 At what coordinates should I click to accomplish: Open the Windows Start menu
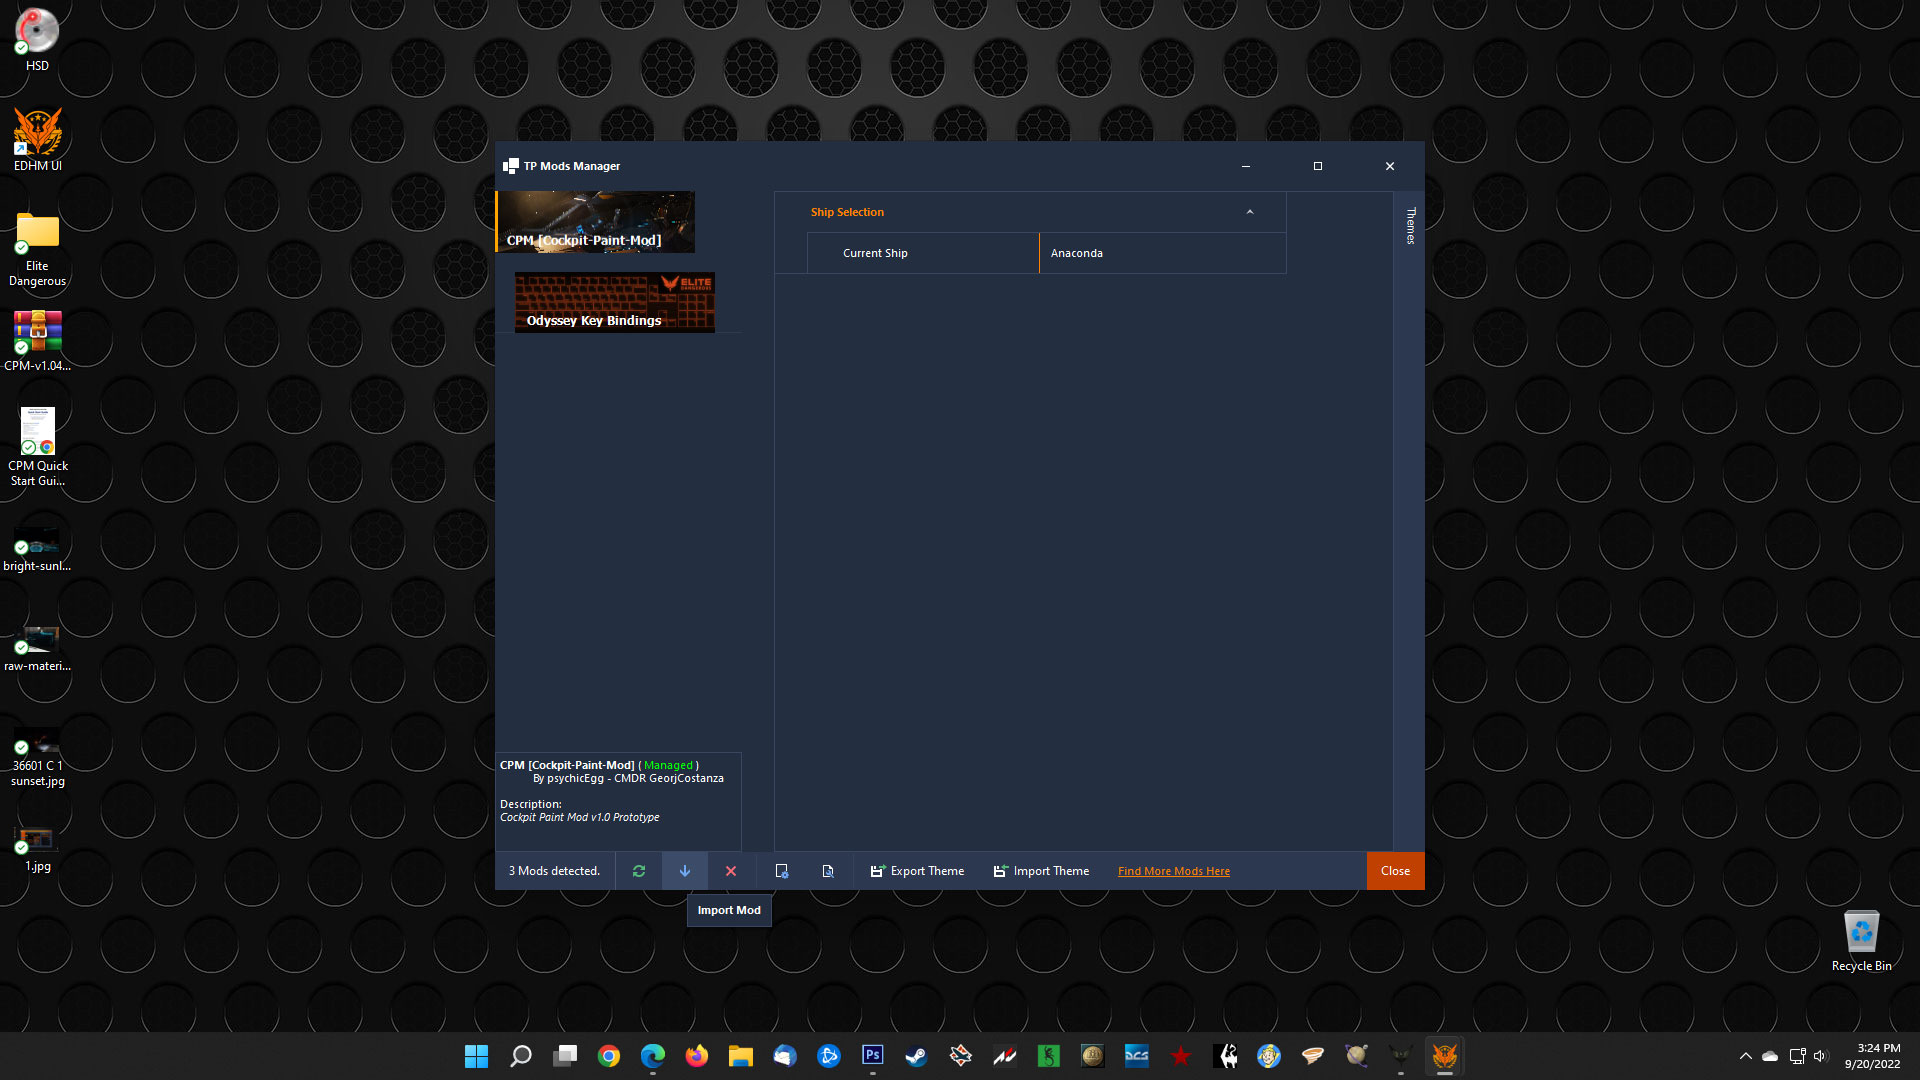(x=476, y=1056)
